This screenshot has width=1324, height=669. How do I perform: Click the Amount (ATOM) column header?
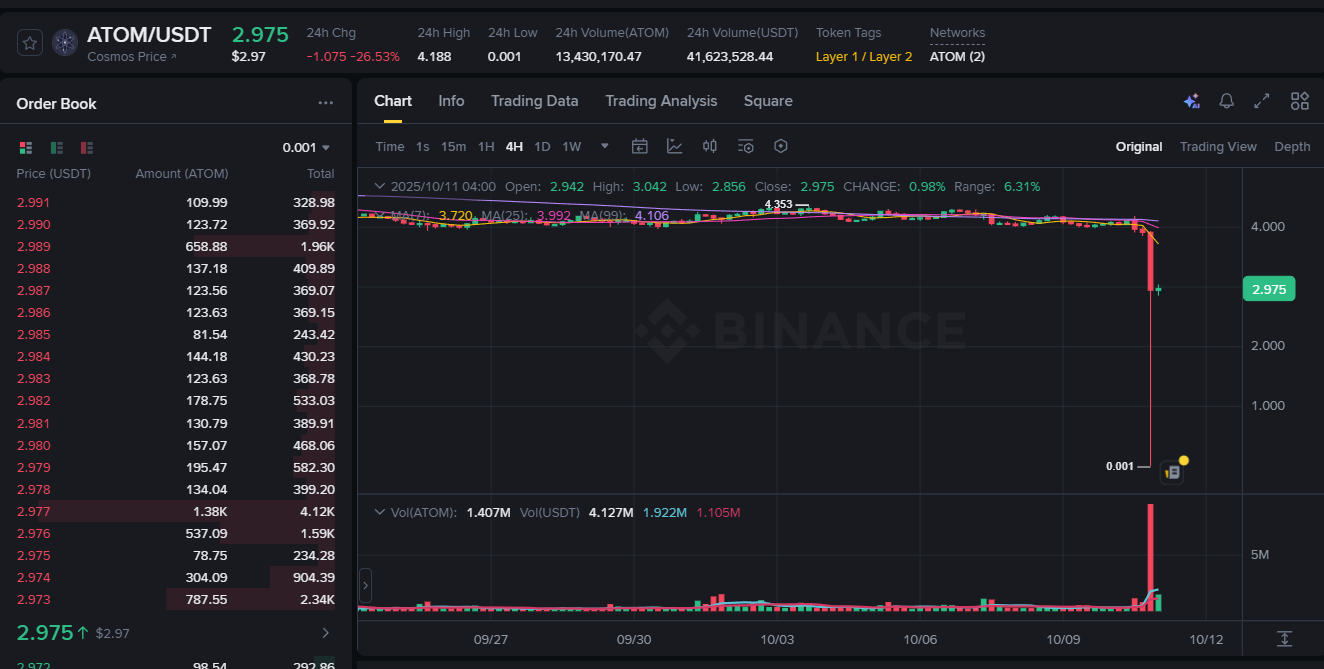click(x=182, y=174)
